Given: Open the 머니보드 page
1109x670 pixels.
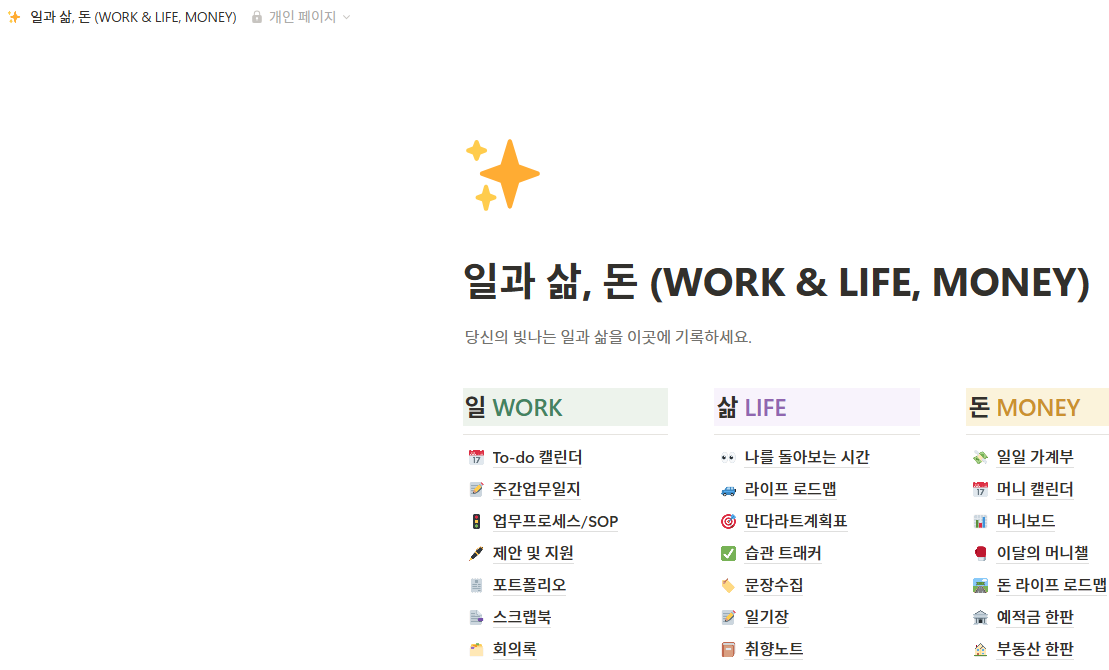Looking at the screenshot, I should (x=1026, y=521).
